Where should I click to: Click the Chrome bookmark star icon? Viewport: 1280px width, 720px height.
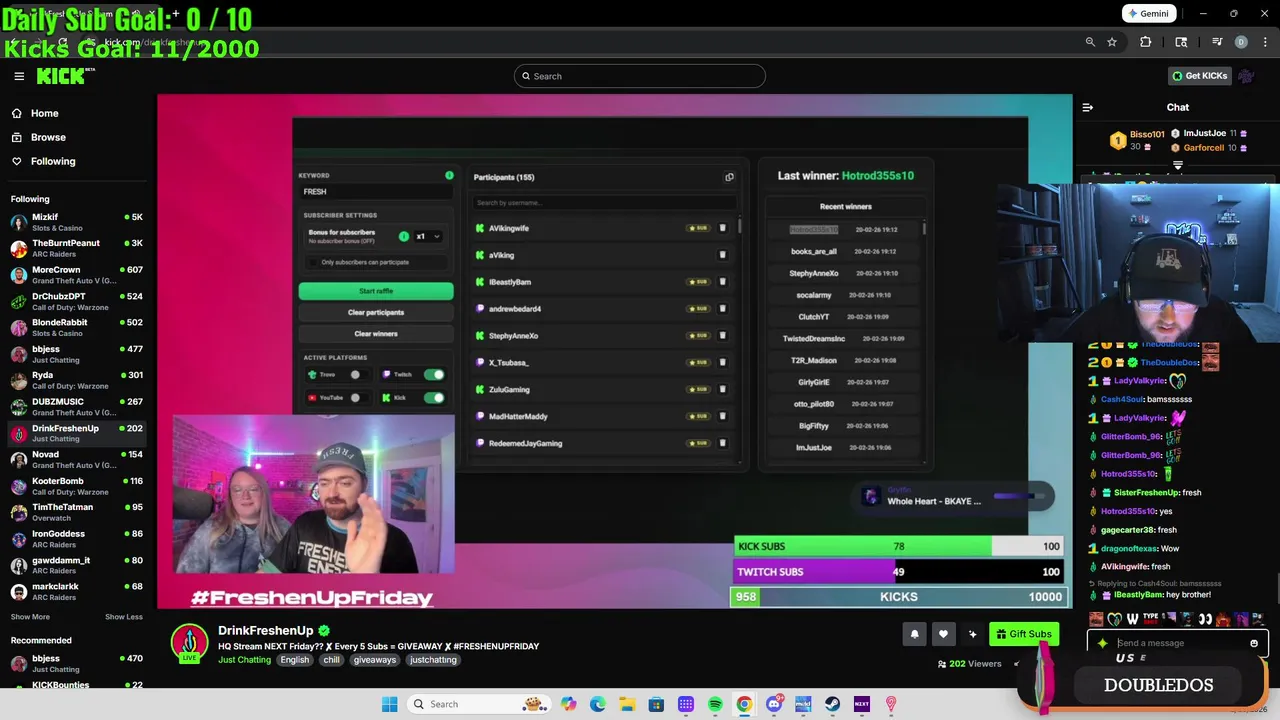[1112, 42]
